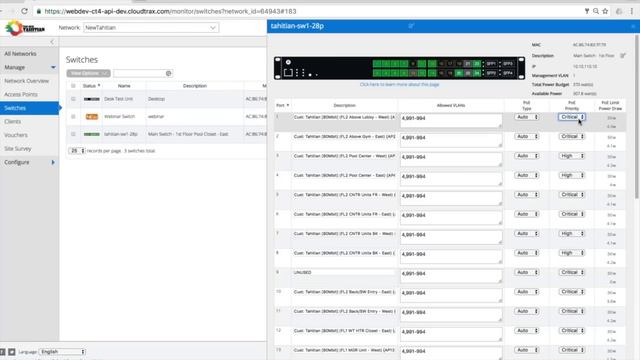640x360 pixels.
Task: Open the browser three-dot menu
Action: tap(631, 11)
